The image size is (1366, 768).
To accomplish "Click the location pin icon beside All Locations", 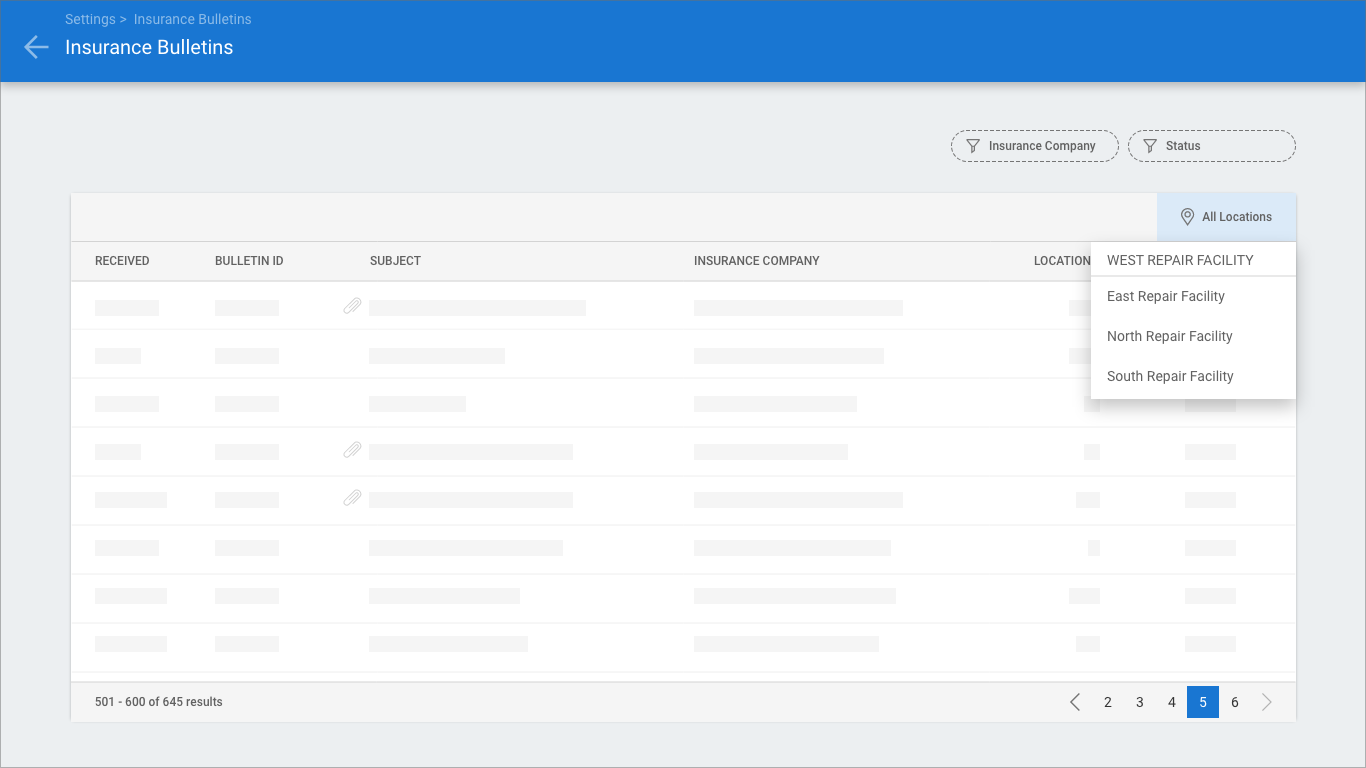I will (x=1187, y=217).
